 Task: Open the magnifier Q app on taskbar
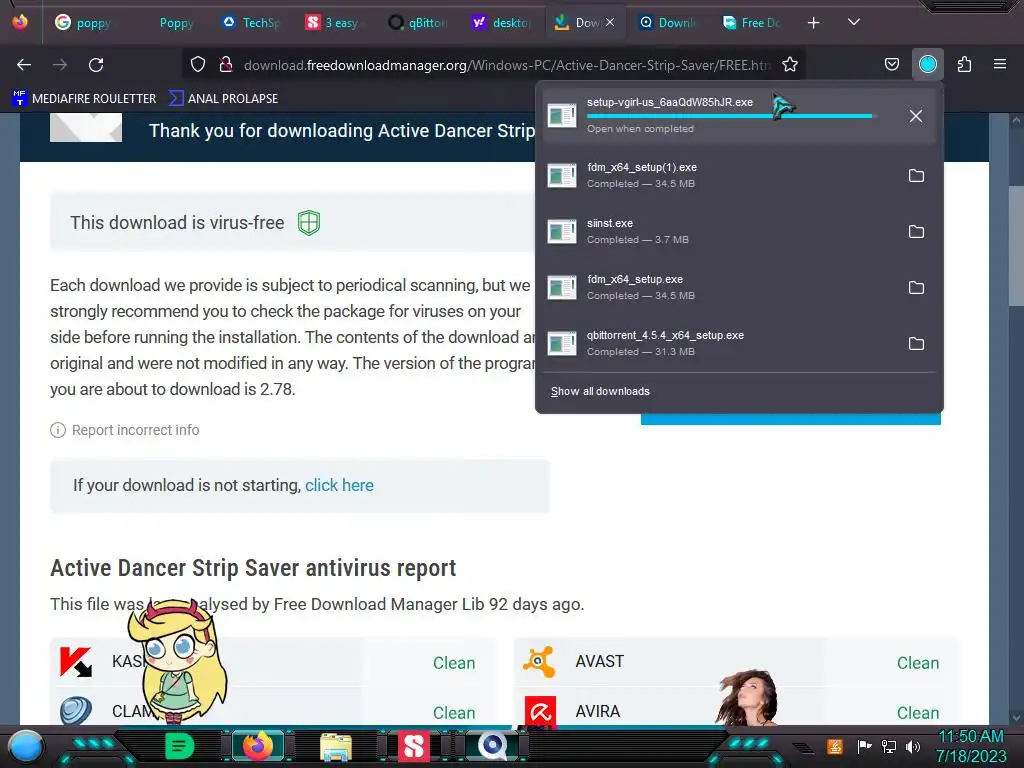point(492,746)
